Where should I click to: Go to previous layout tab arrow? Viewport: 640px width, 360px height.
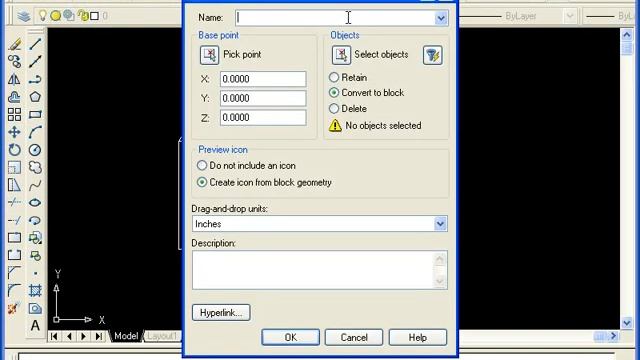69,336
